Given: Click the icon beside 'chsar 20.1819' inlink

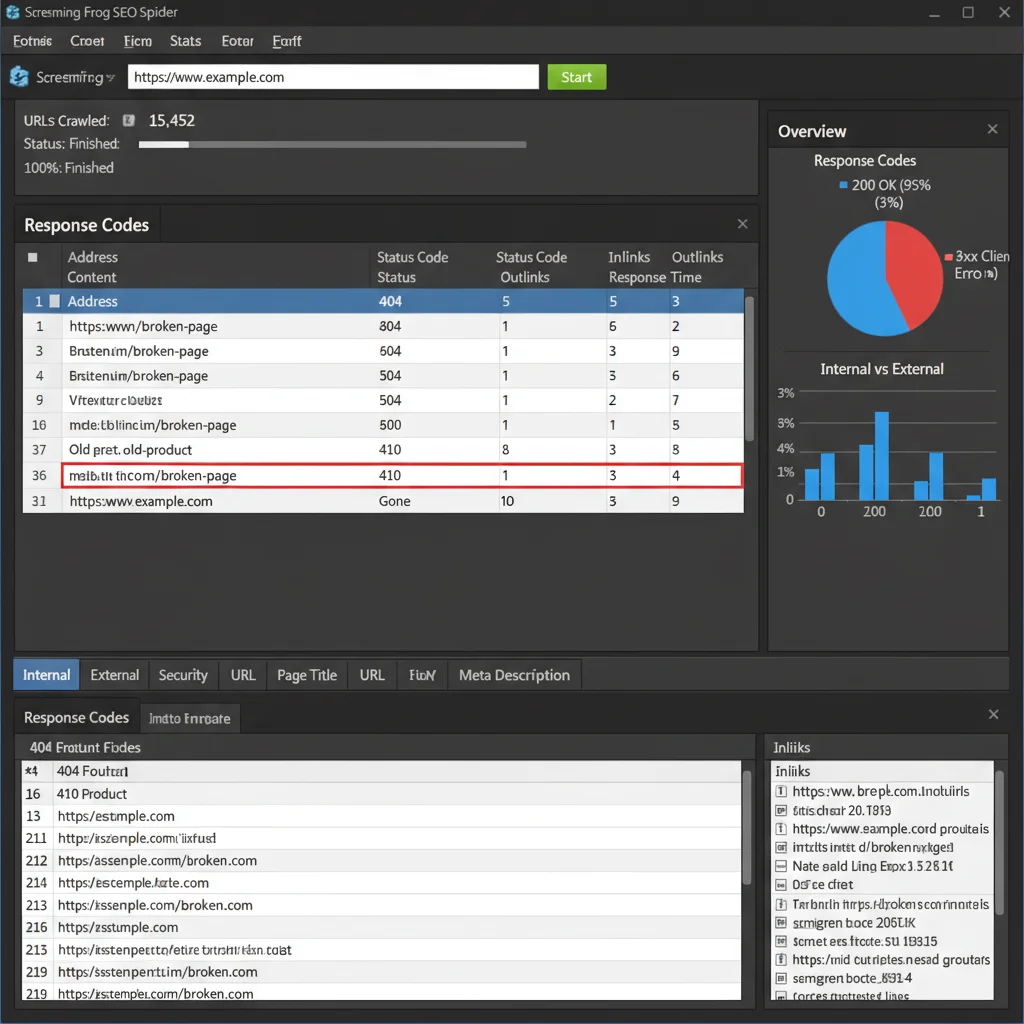Looking at the screenshot, I should tap(780, 810).
